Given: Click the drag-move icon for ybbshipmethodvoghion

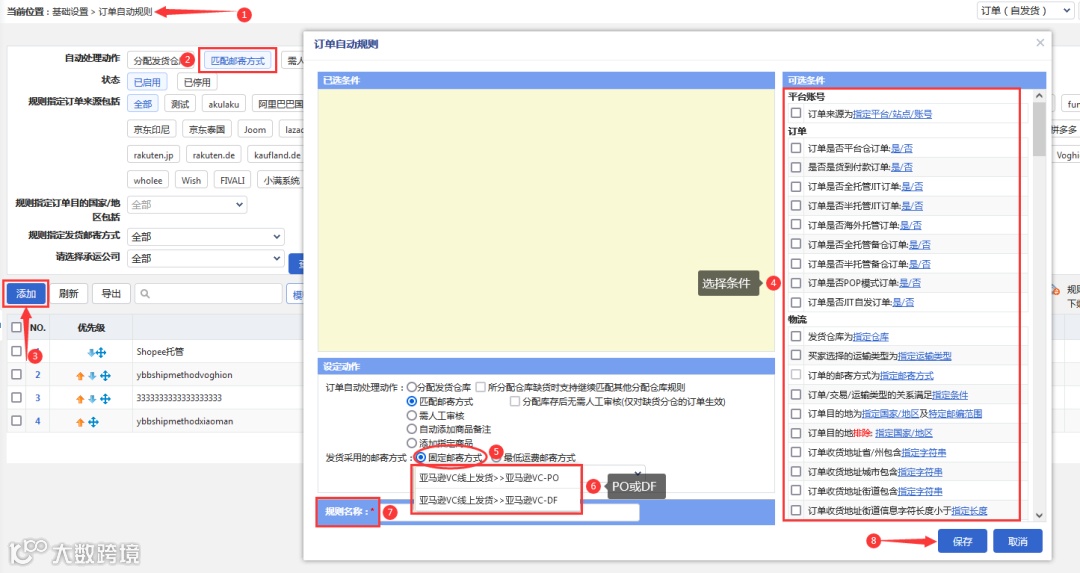Looking at the screenshot, I should (x=105, y=376).
